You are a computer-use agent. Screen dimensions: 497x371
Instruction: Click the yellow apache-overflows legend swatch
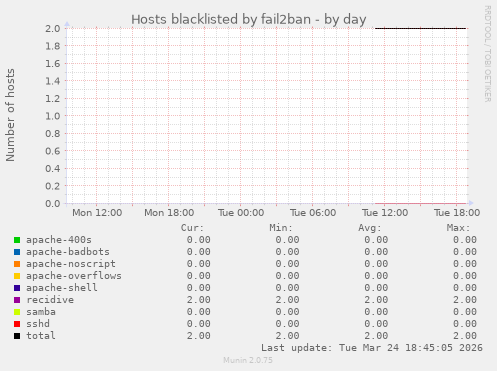17,276
